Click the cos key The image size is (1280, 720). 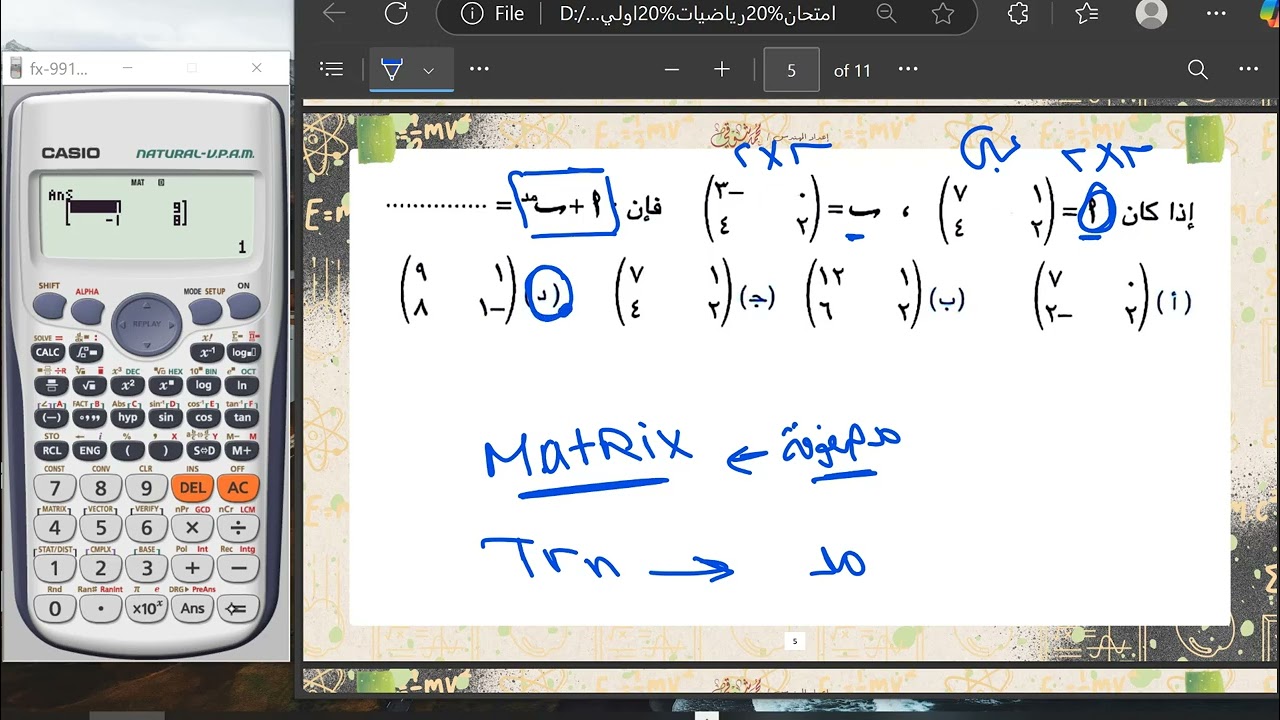click(x=204, y=418)
